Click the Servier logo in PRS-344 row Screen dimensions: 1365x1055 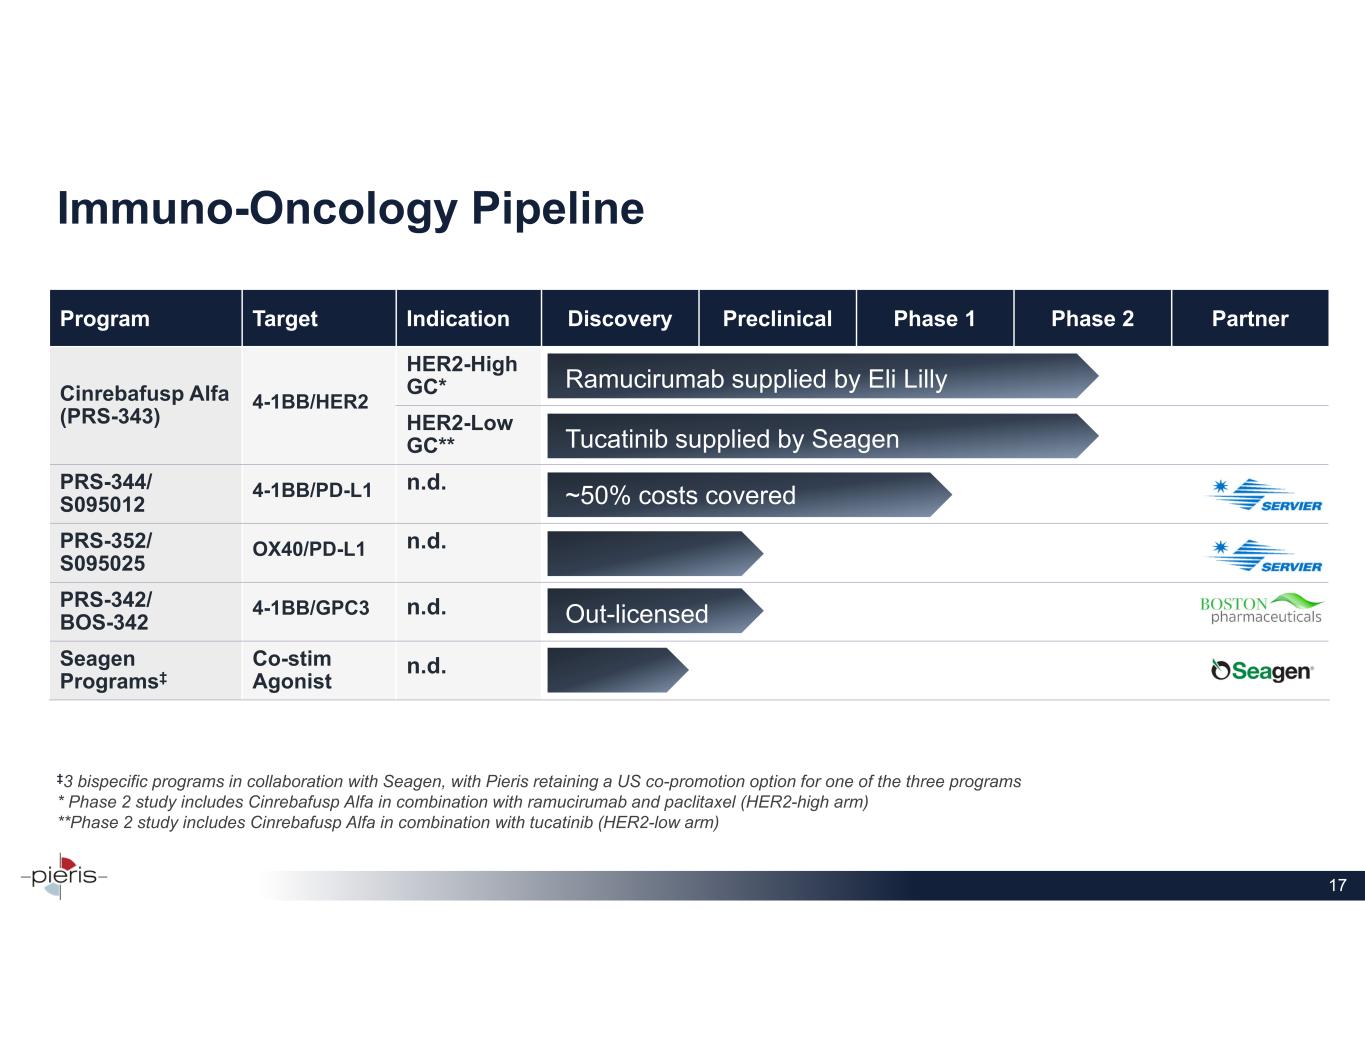coord(1264,495)
